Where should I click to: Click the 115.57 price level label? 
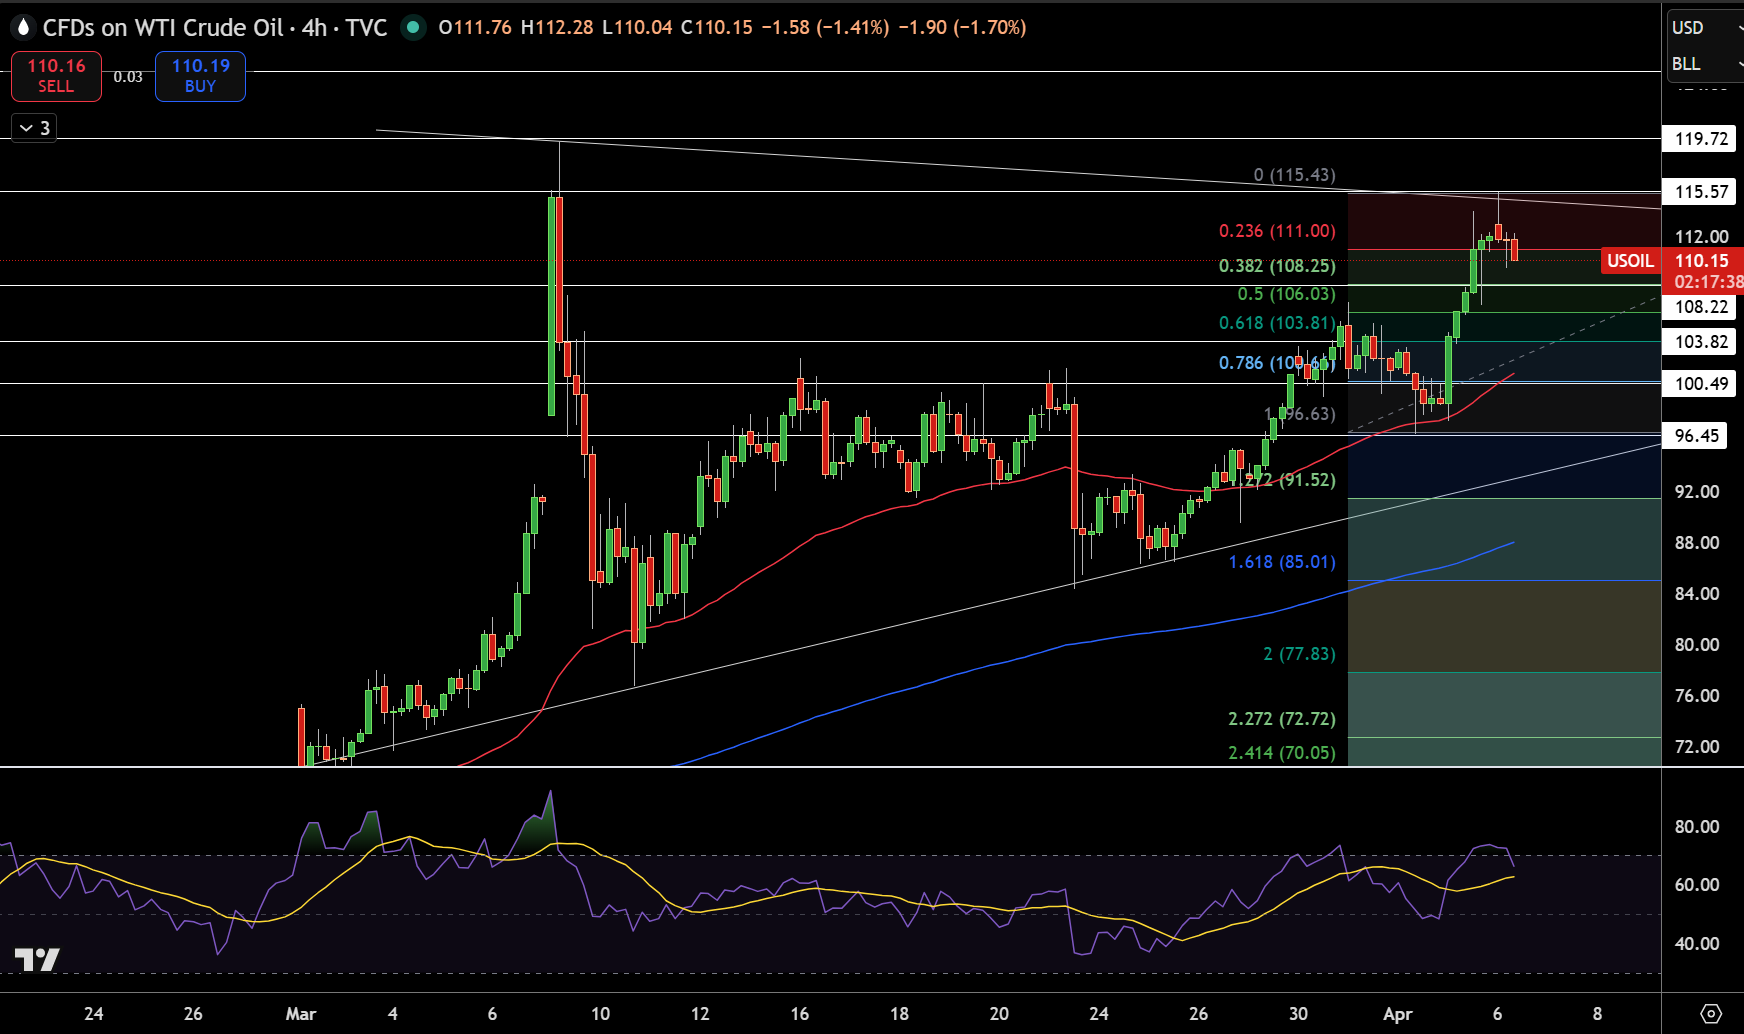[x=1700, y=192]
